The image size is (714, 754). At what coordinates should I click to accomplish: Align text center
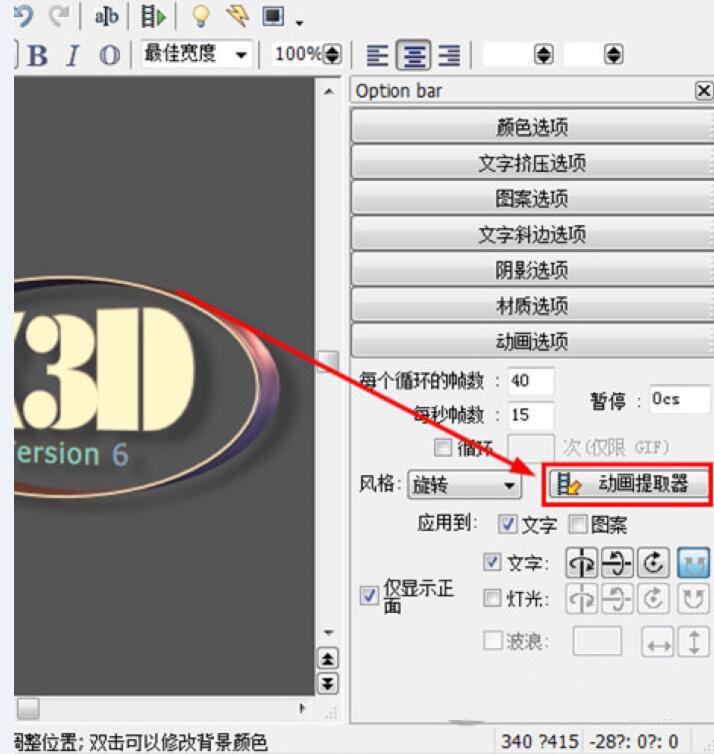pos(413,55)
